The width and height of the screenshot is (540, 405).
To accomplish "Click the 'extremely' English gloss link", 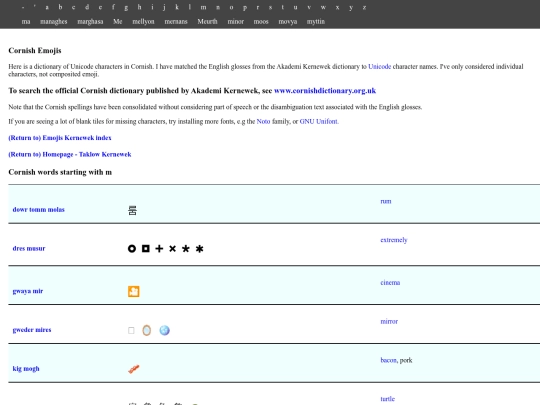I will (x=394, y=240).
